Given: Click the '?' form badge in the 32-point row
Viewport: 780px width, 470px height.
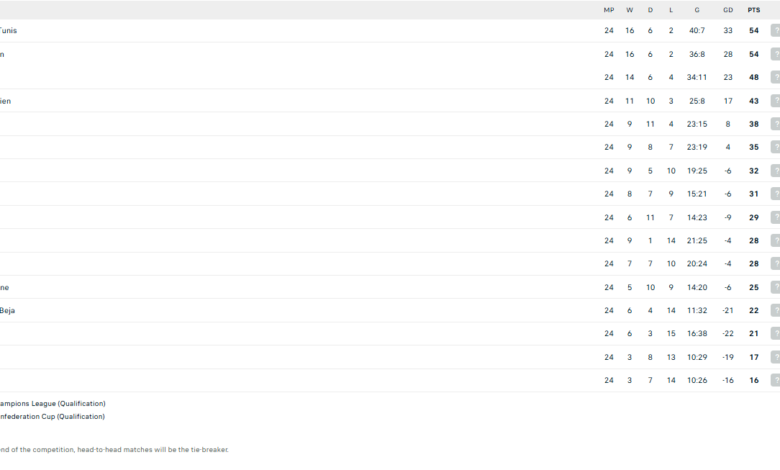Looking at the screenshot, I should pos(775,171).
